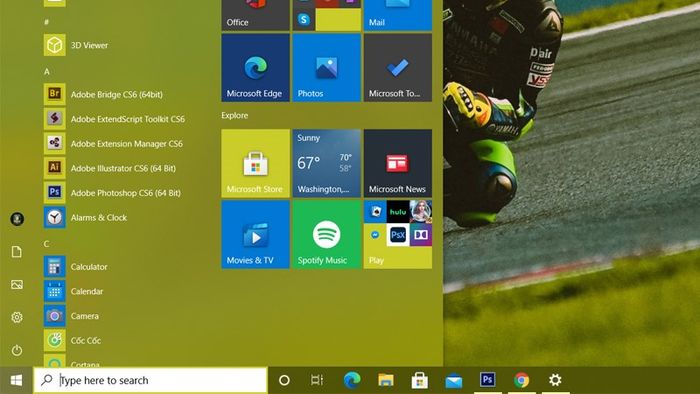Click the Power button in the Start sidebar
The image size is (700, 394).
pyautogui.click(x=17, y=350)
